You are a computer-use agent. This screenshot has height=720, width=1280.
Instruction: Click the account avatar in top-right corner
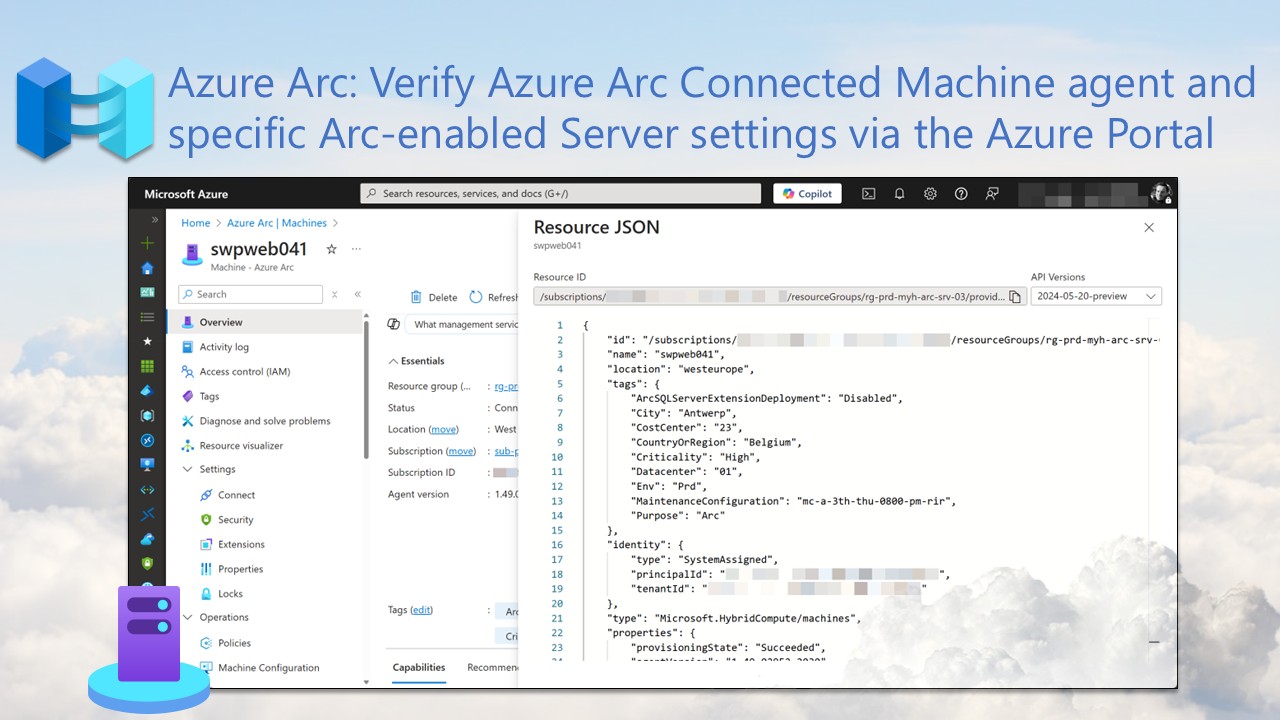pos(1160,193)
